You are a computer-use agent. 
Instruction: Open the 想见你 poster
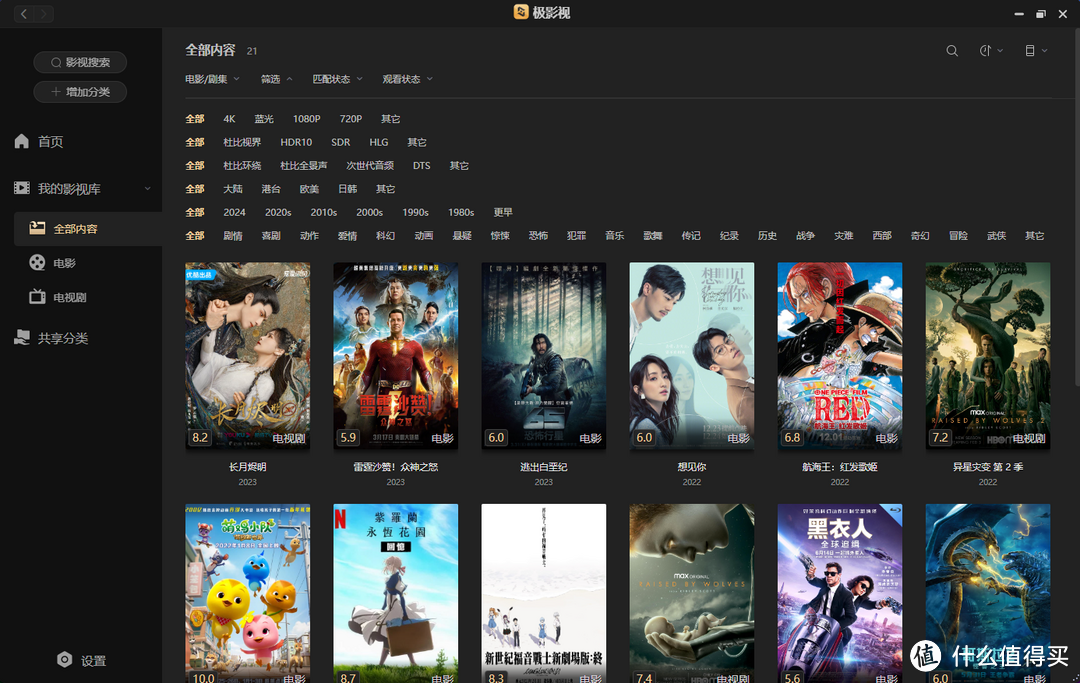(692, 356)
